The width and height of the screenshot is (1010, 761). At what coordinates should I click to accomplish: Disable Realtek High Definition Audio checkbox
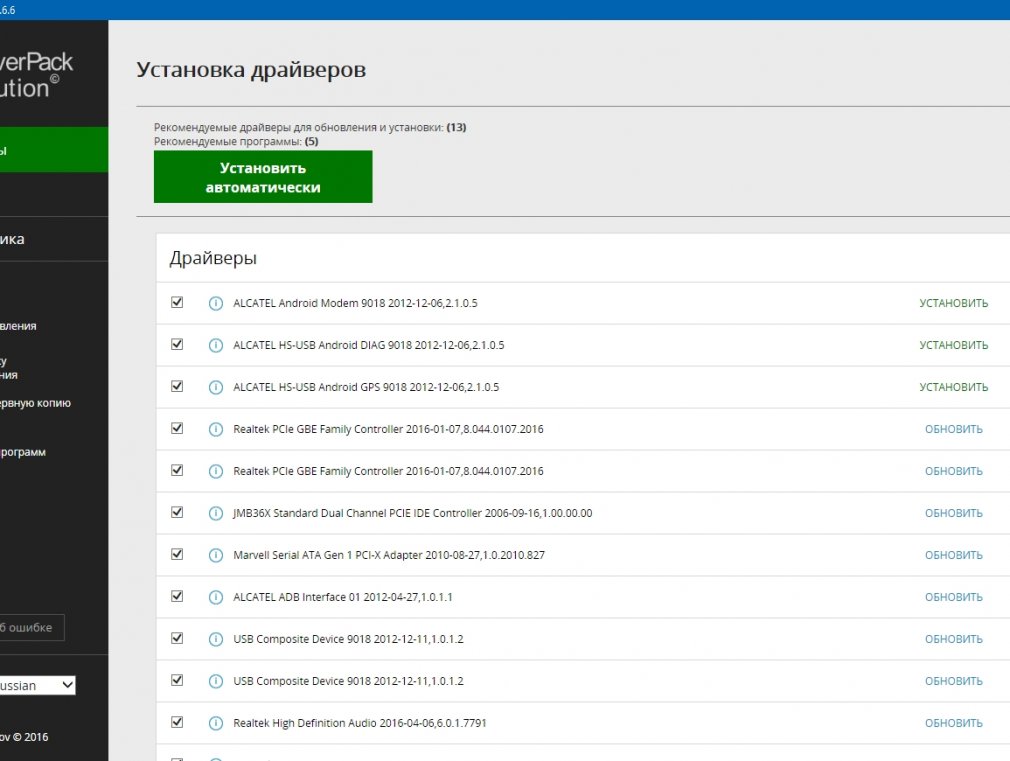click(x=177, y=722)
